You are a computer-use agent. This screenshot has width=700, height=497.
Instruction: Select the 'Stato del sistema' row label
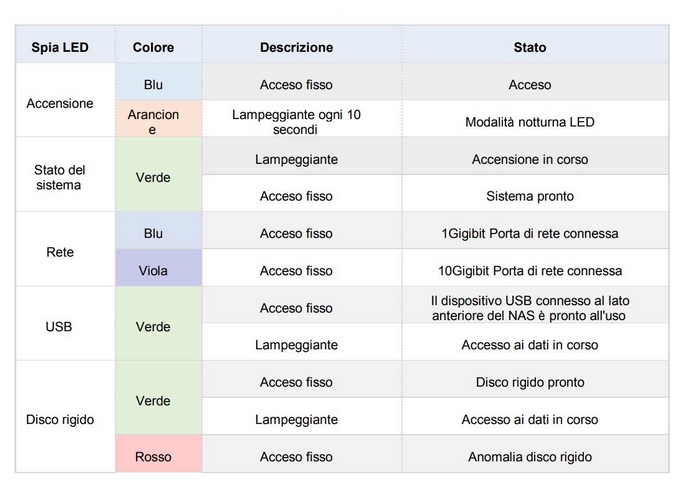click(59, 177)
